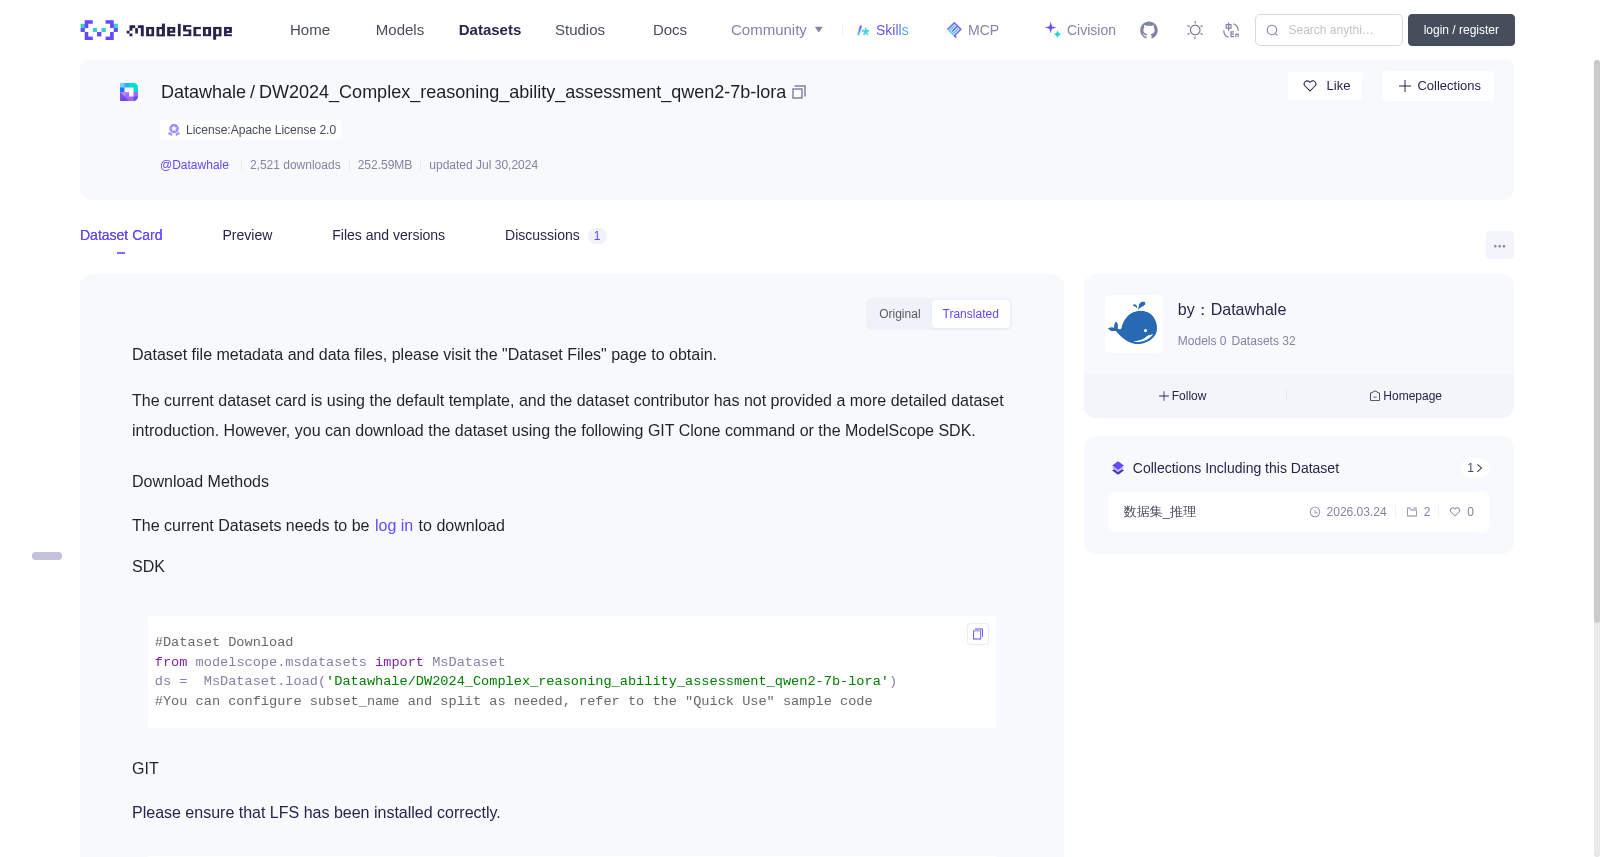The width and height of the screenshot is (1600, 857).
Task: Click 'Datasets 32' under Datawhale
Action: pyautogui.click(x=1263, y=341)
